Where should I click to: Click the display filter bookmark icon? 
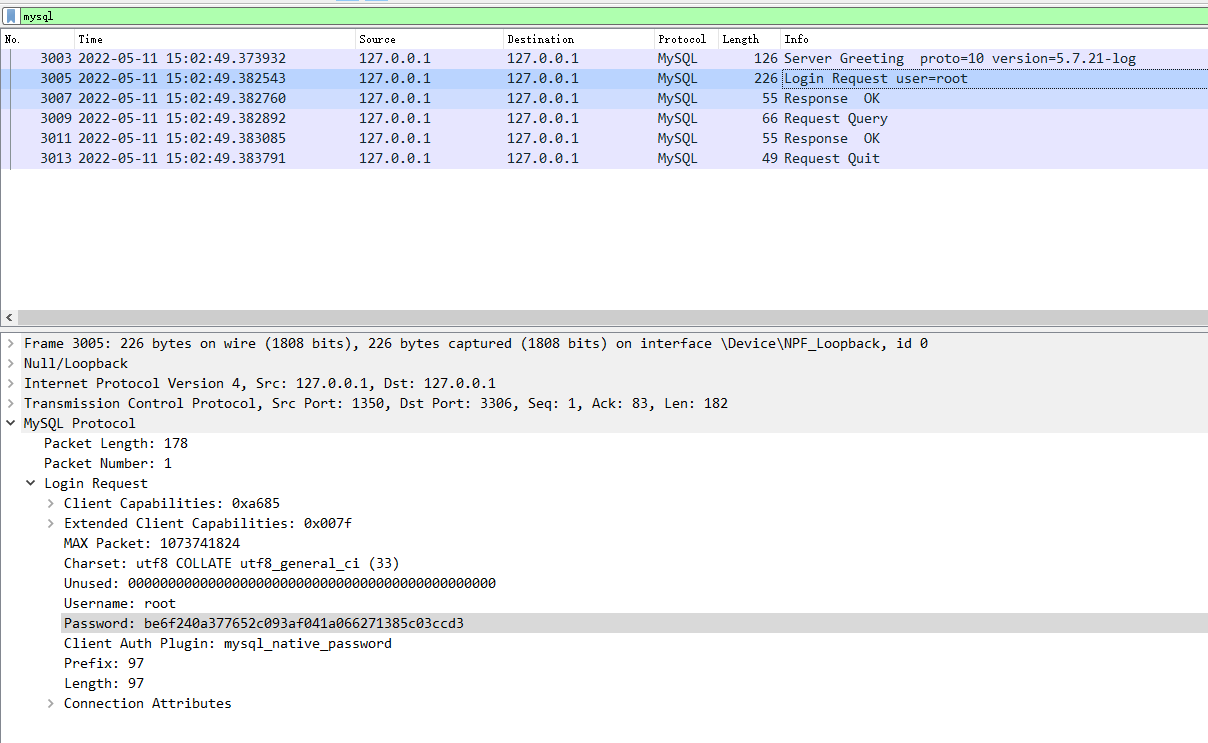coord(11,17)
